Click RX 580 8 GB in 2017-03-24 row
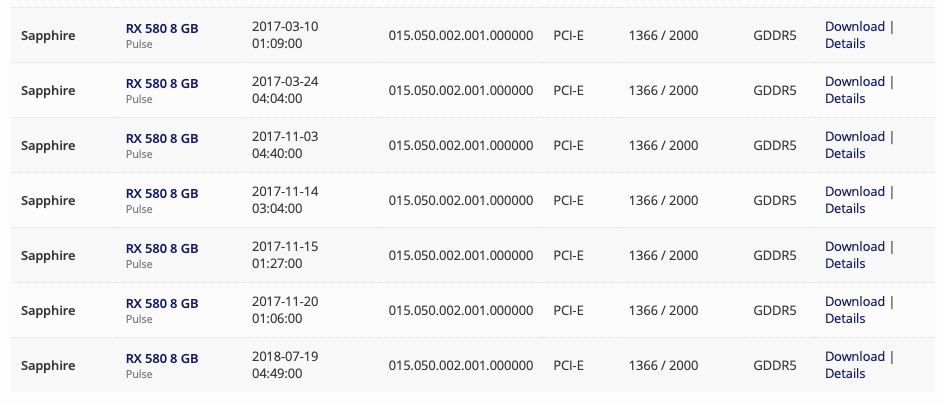This screenshot has height=405, width=945. click(x=161, y=83)
